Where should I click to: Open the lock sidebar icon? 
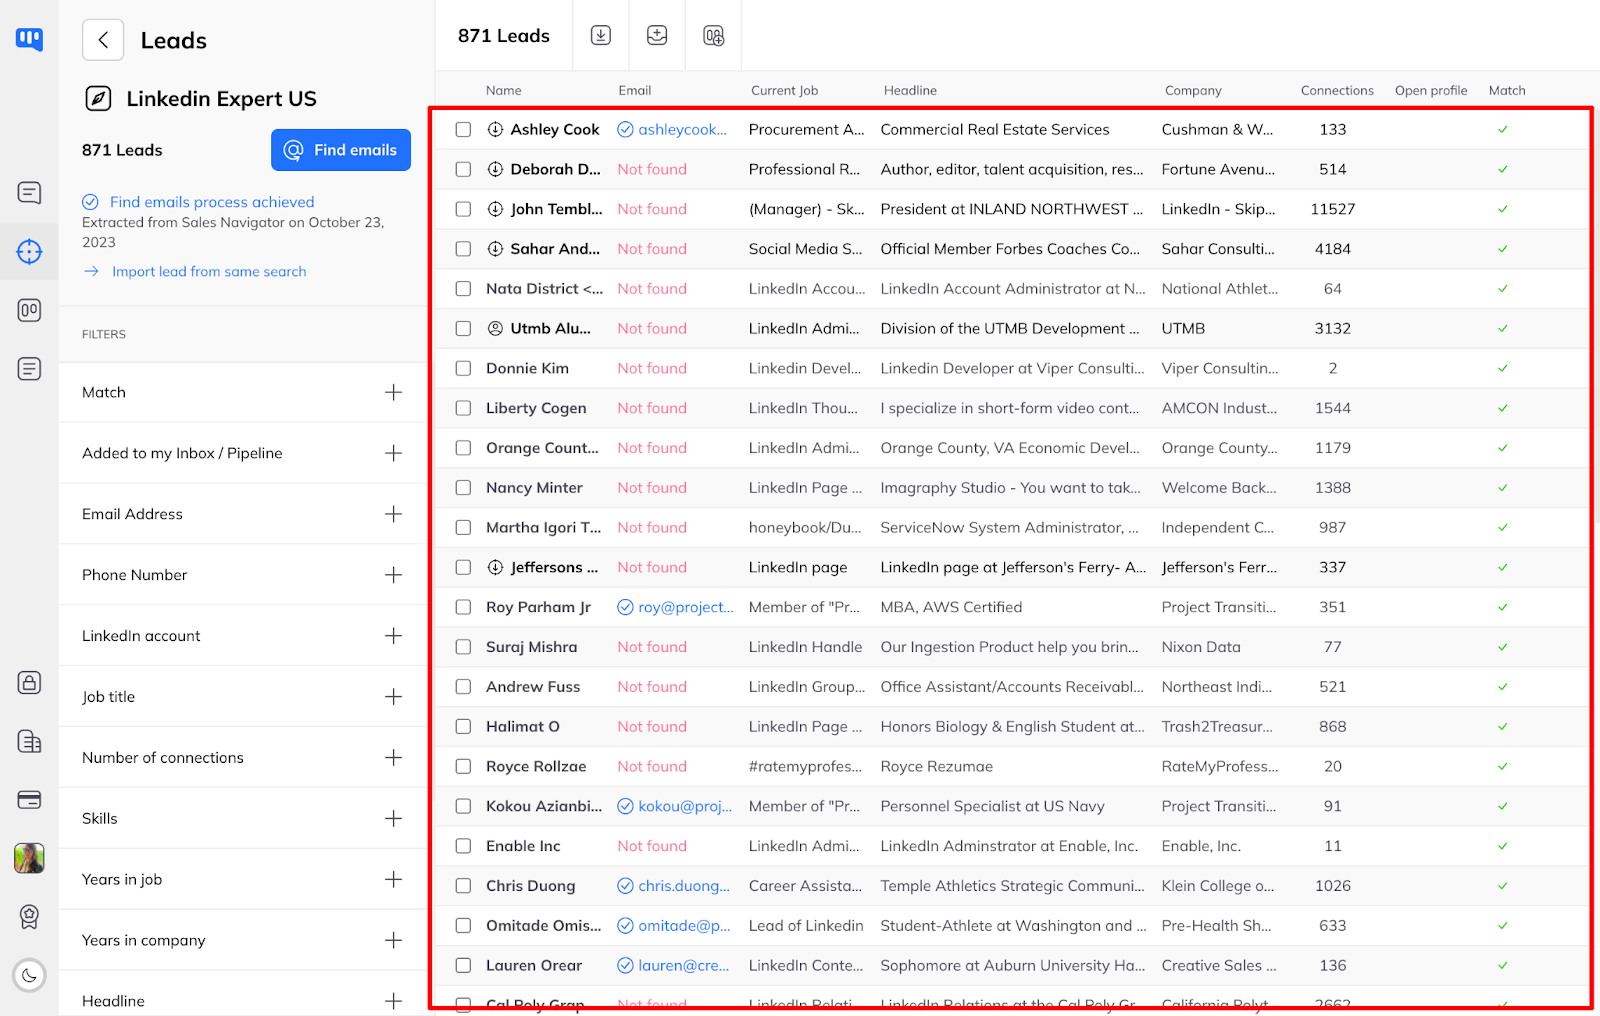(29, 683)
